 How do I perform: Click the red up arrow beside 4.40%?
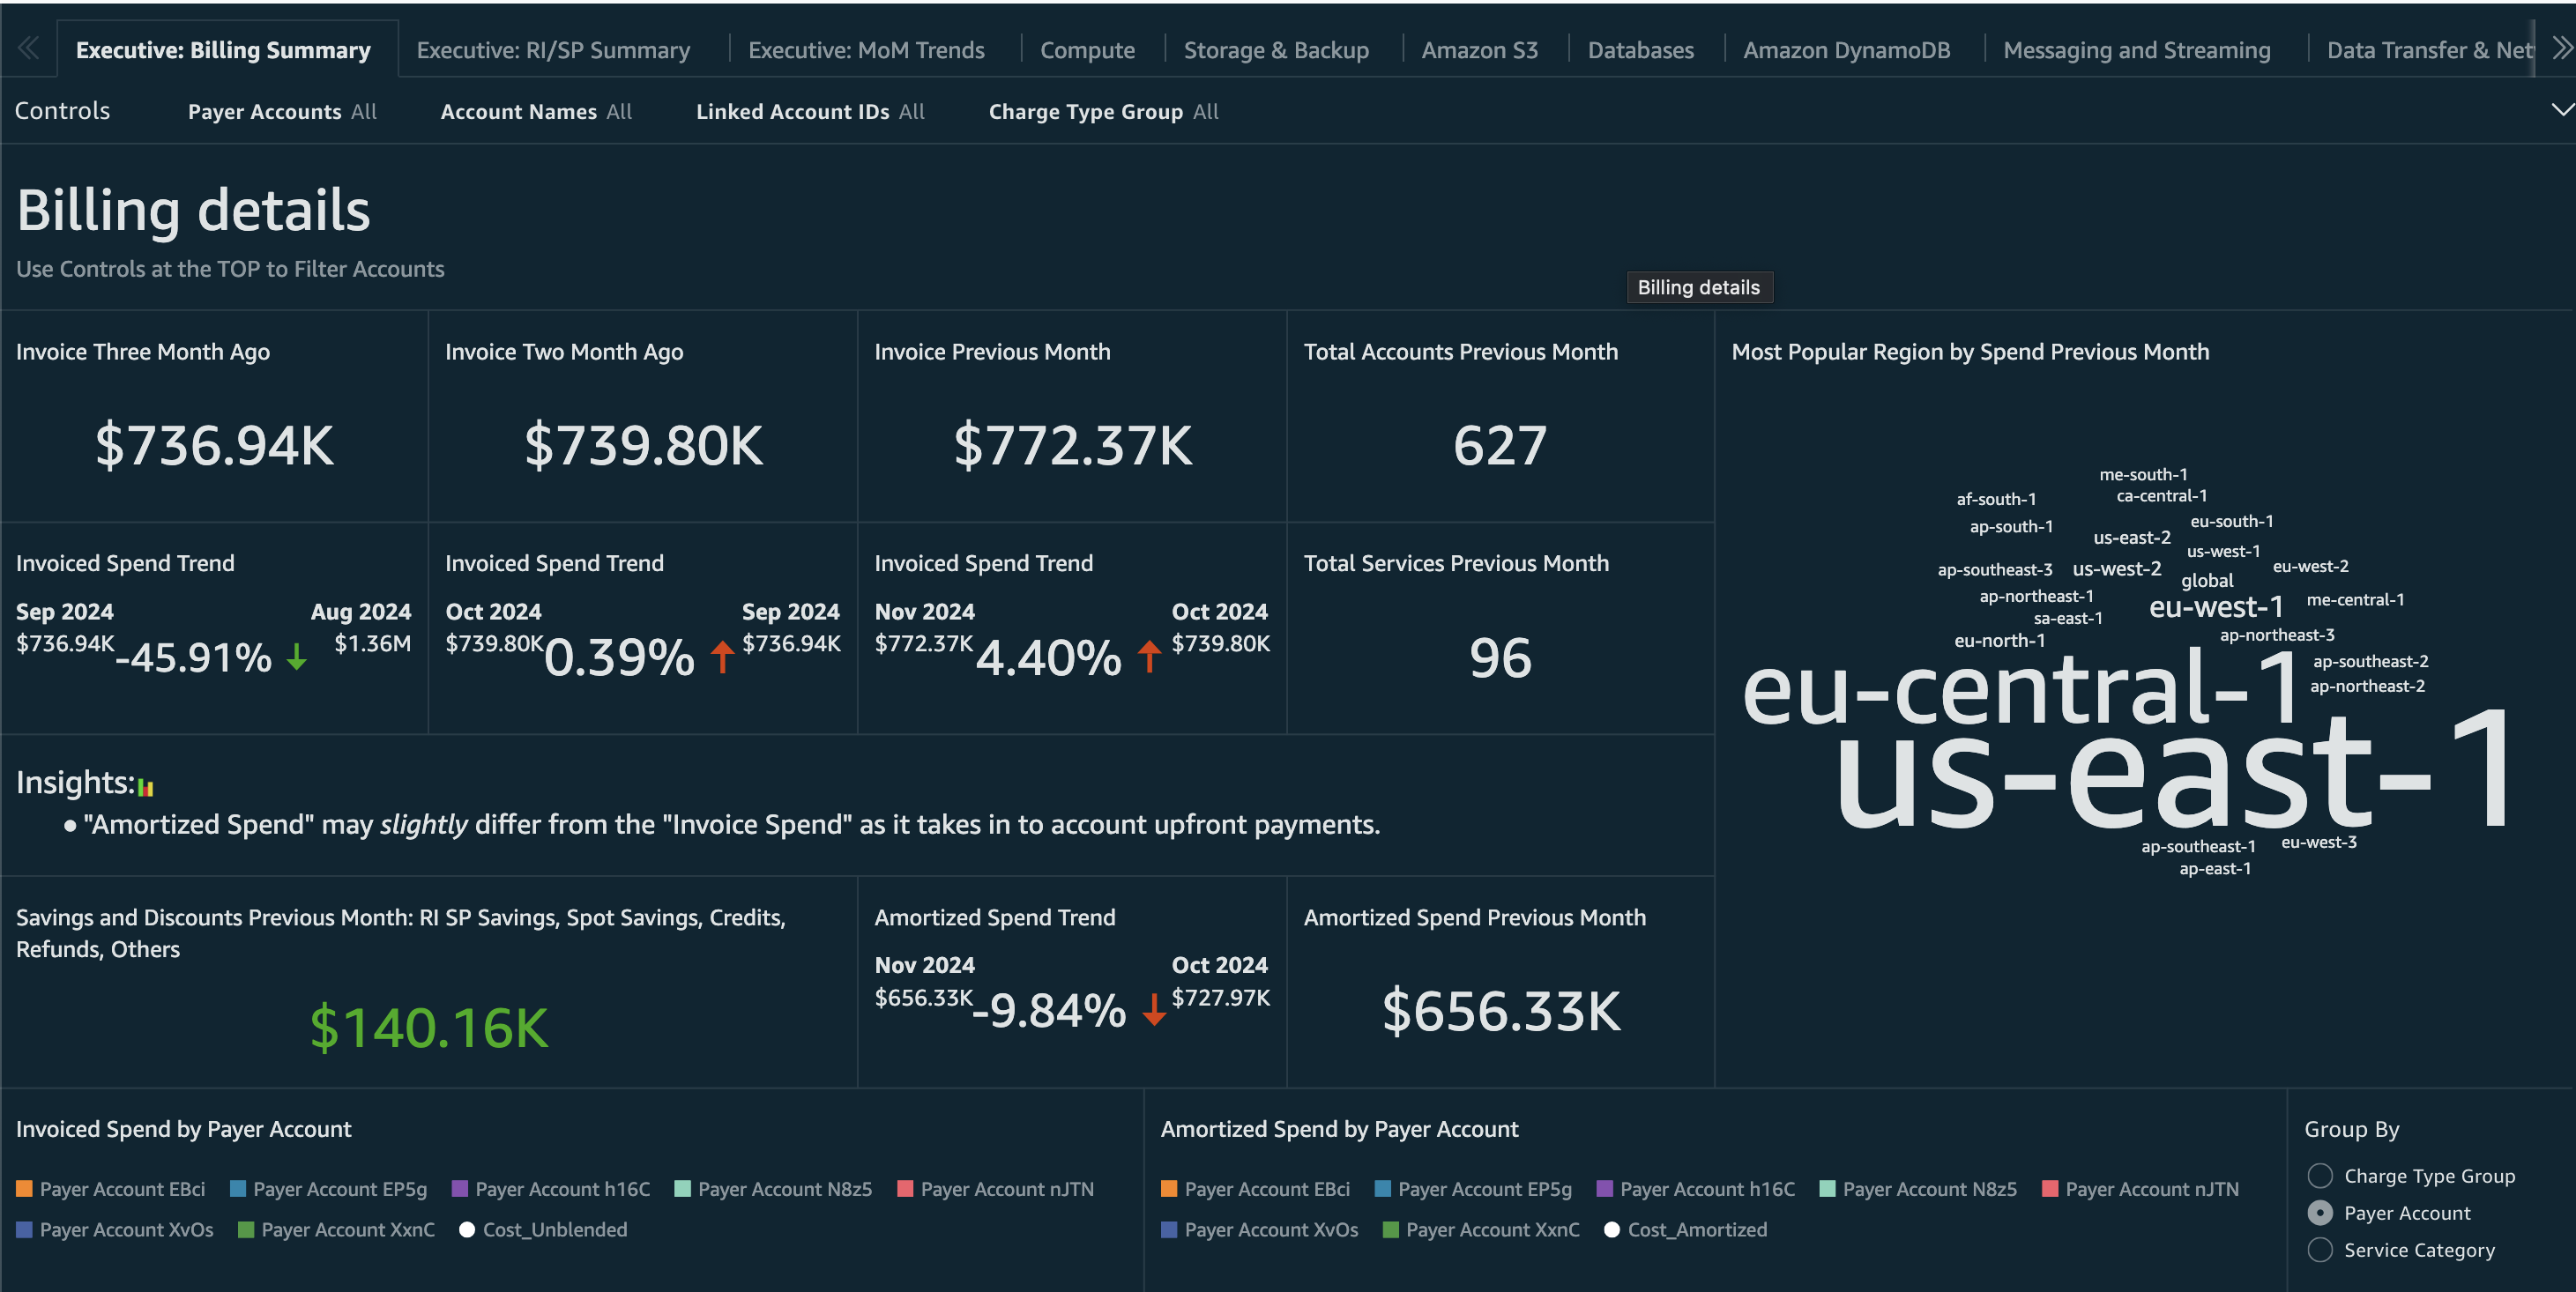click(1150, 658)
